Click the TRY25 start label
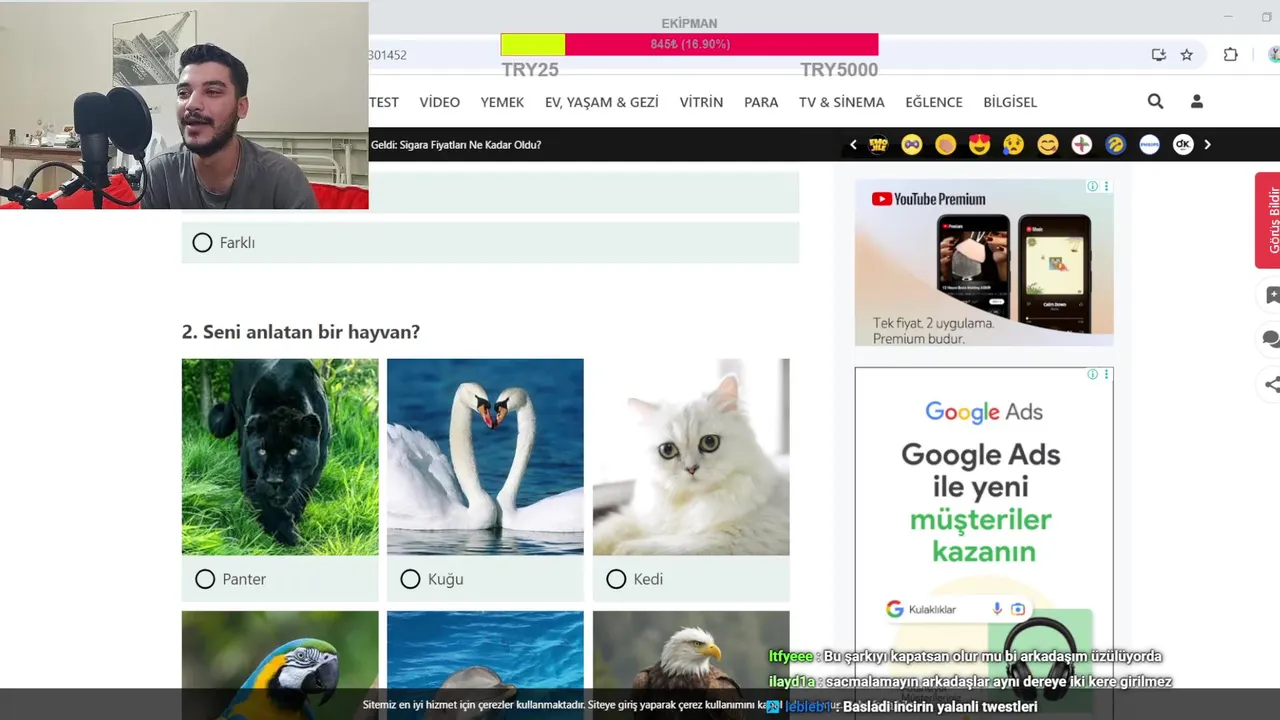The width and height of the screenshot is (1280, 720). pyautogui.click(x=530, y=70)
